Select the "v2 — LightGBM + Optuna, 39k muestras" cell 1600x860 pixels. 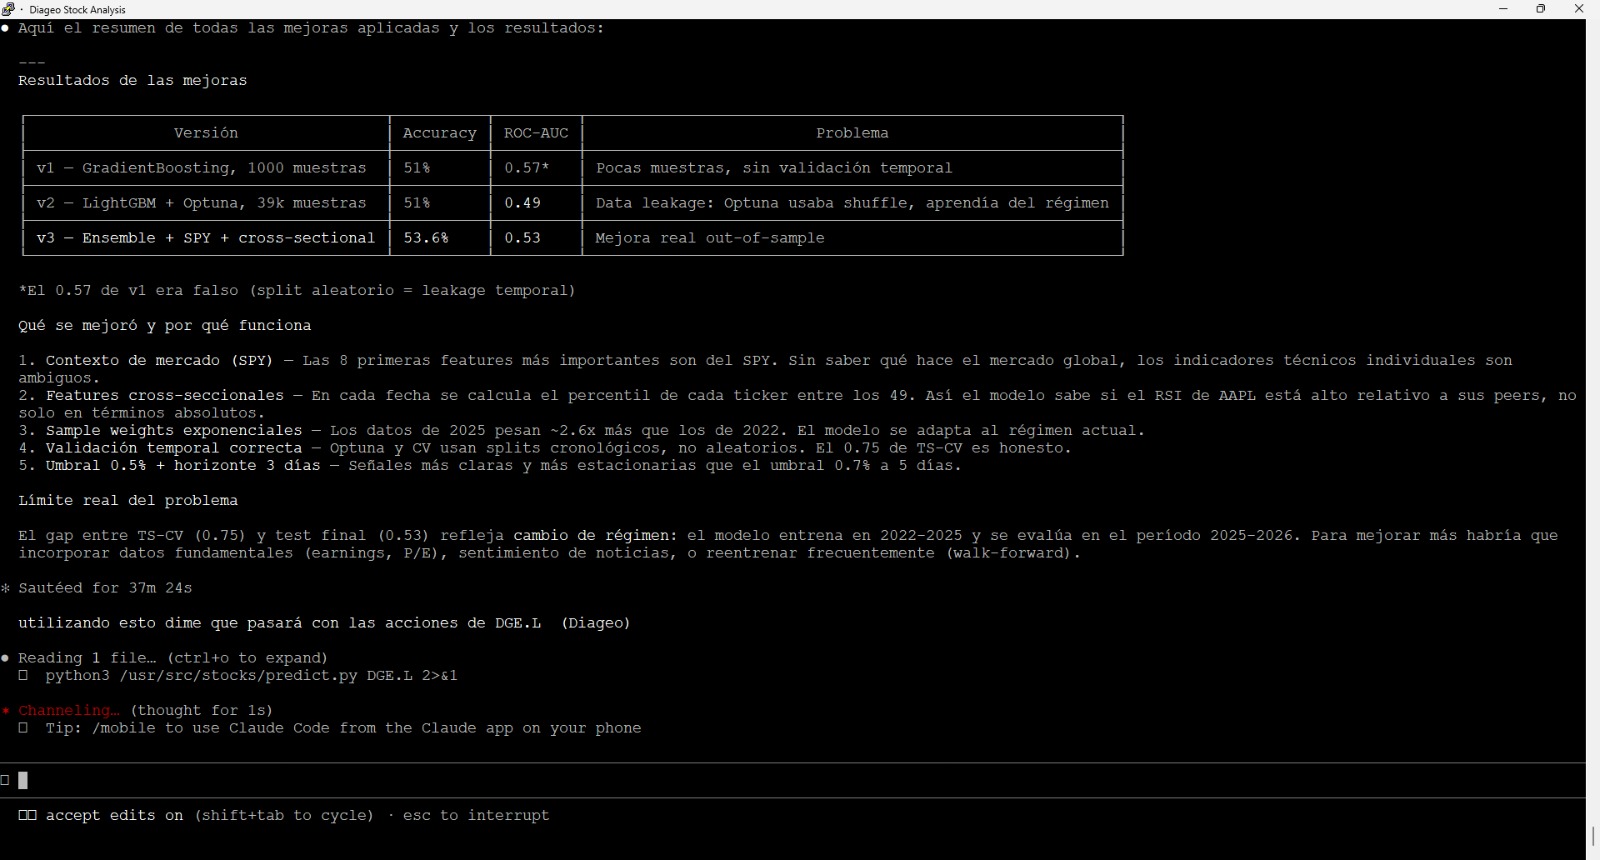pos(201,203)
